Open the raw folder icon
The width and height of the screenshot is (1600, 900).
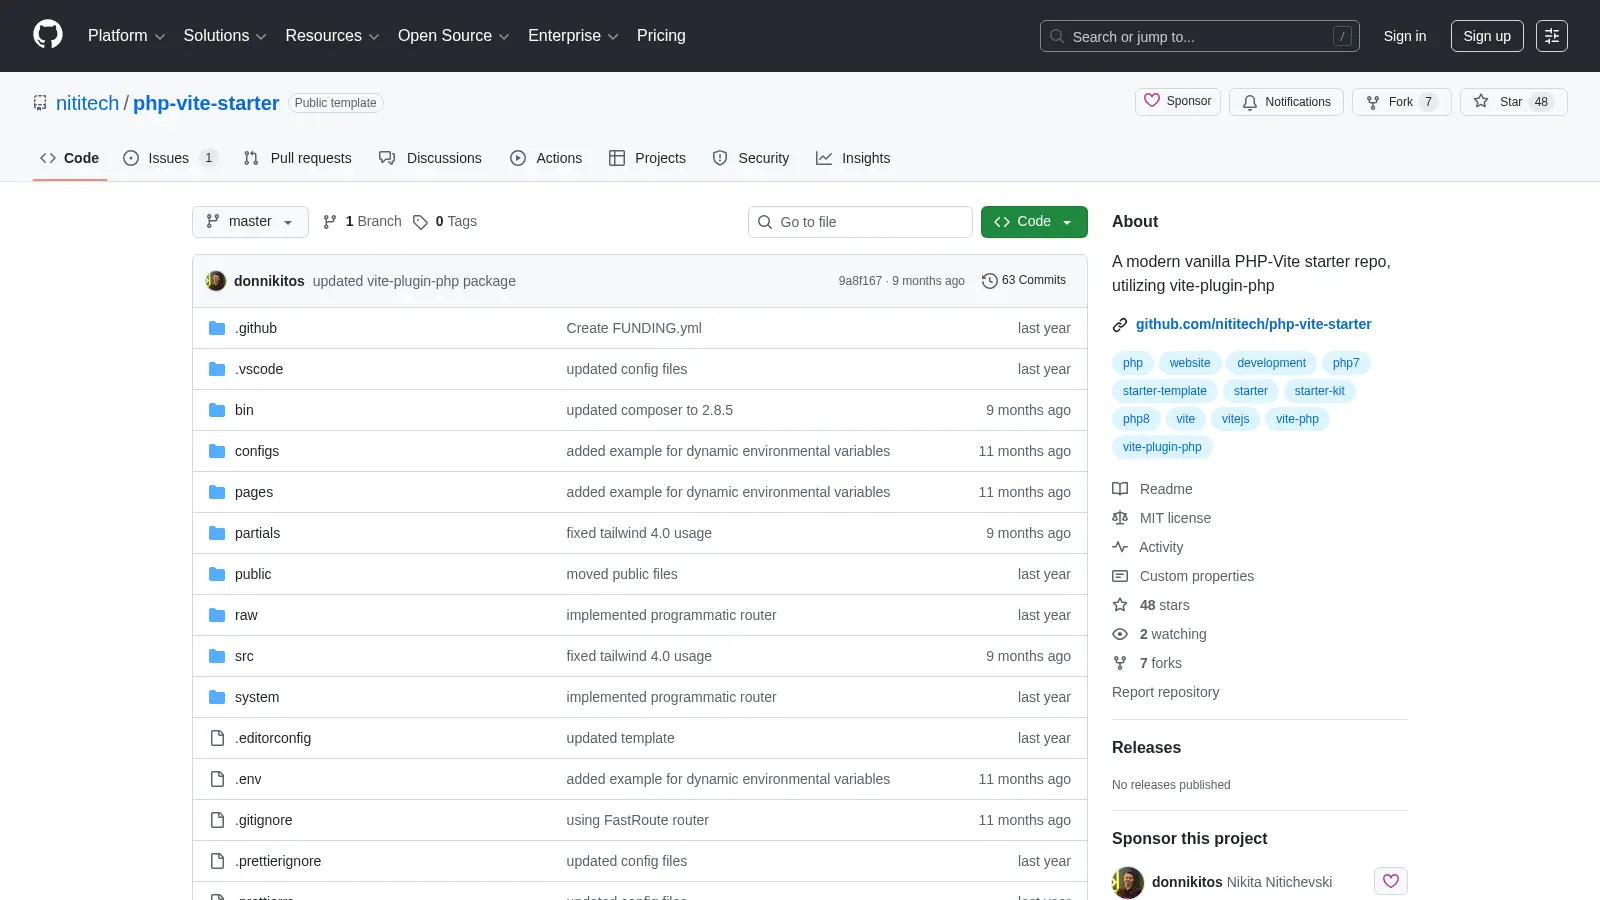[x=217, y=615]
